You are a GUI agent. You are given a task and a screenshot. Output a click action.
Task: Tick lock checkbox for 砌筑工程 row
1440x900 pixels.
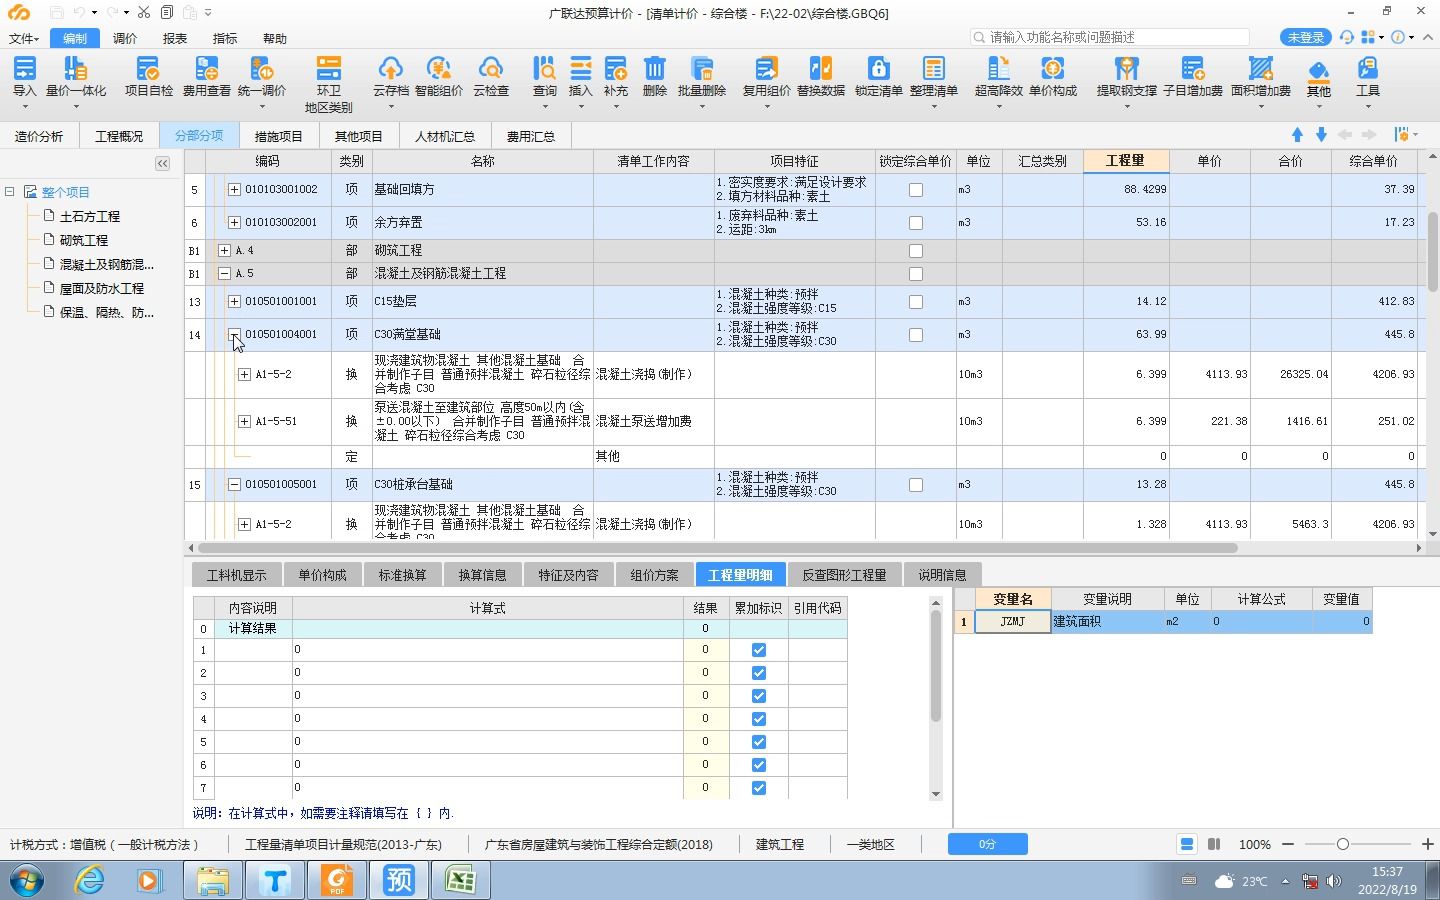[915, 251]
